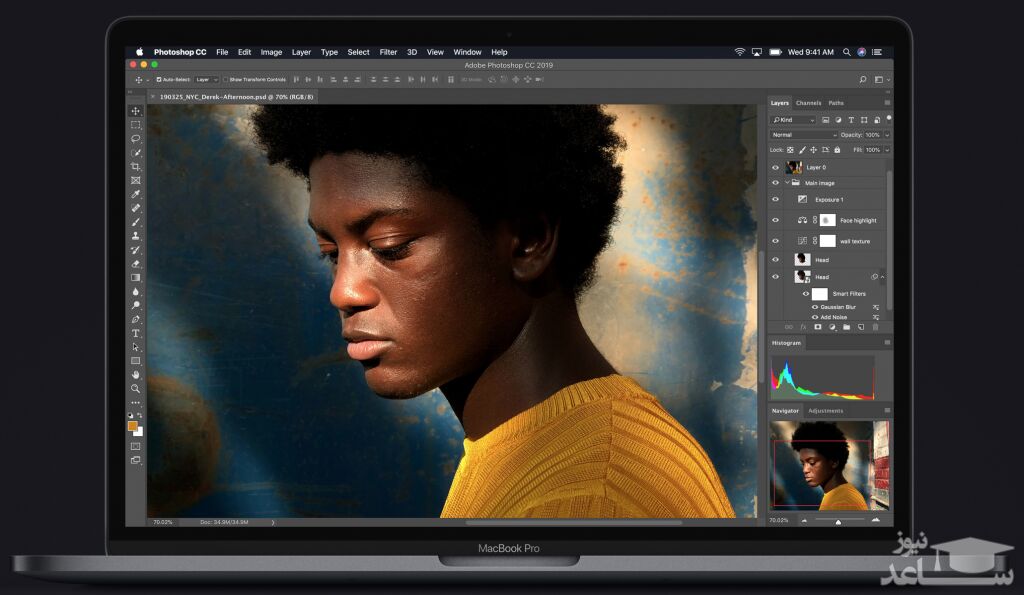Open the Opacity slider control

coord(886,136)
